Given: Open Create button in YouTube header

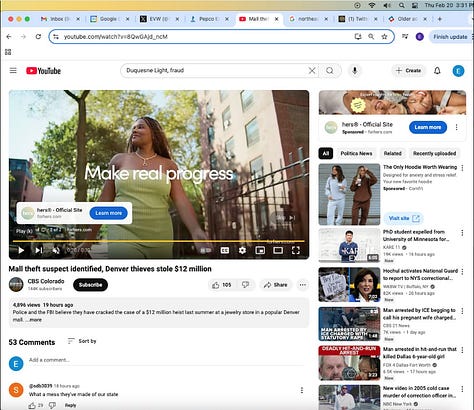Looking at the screenshot, I should point(408,71).
